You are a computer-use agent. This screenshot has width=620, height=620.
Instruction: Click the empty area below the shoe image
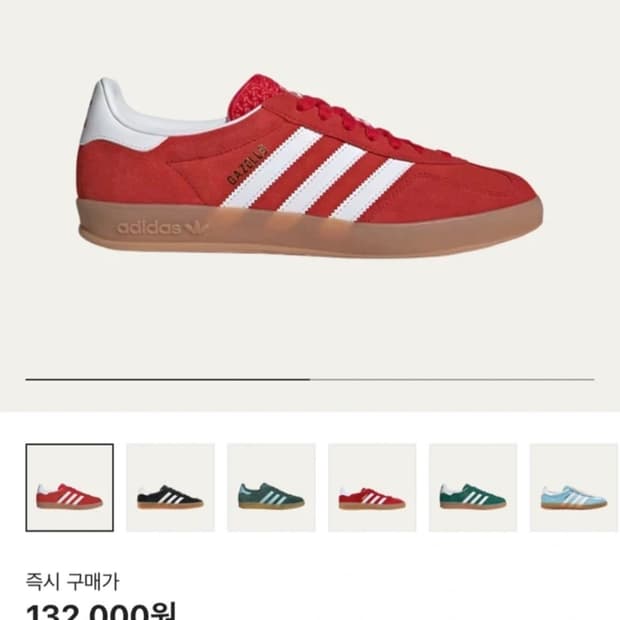tap(310, 316)
